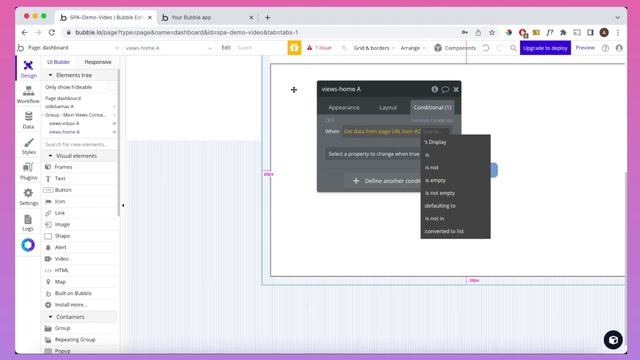
Task: Toggle Only show hideable checkbox
Action: coord(111,87)
